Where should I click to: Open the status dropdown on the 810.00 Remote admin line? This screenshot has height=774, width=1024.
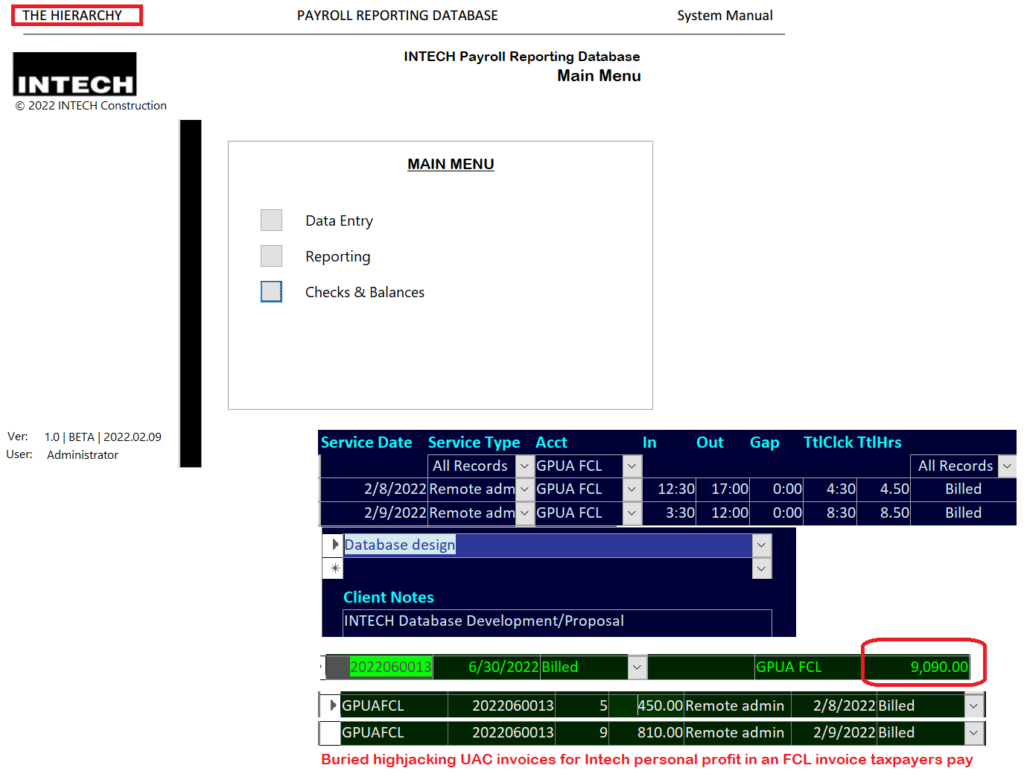tap(974, 732)
